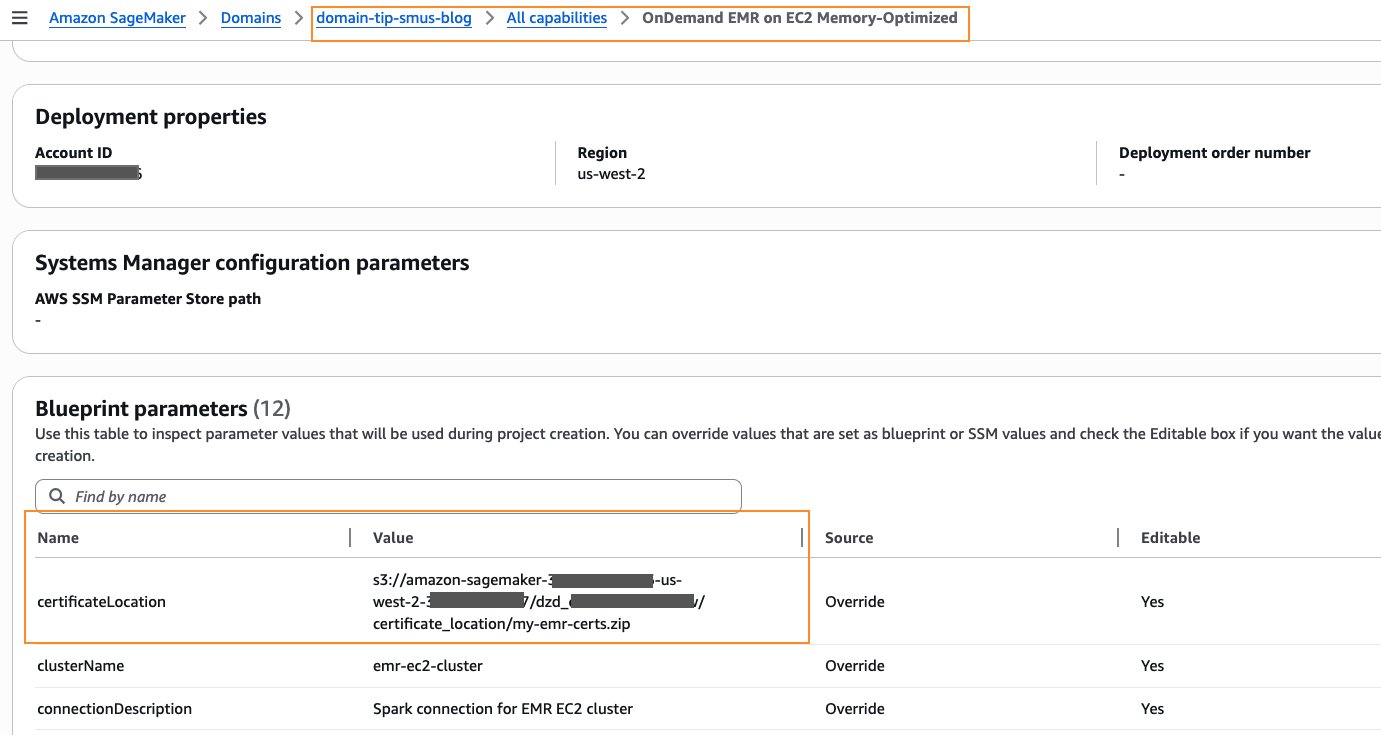1381x735 pixels.
Task: Grab the divider between Name and Value columns
Action: pyautogui.click(x=350, y=538)
